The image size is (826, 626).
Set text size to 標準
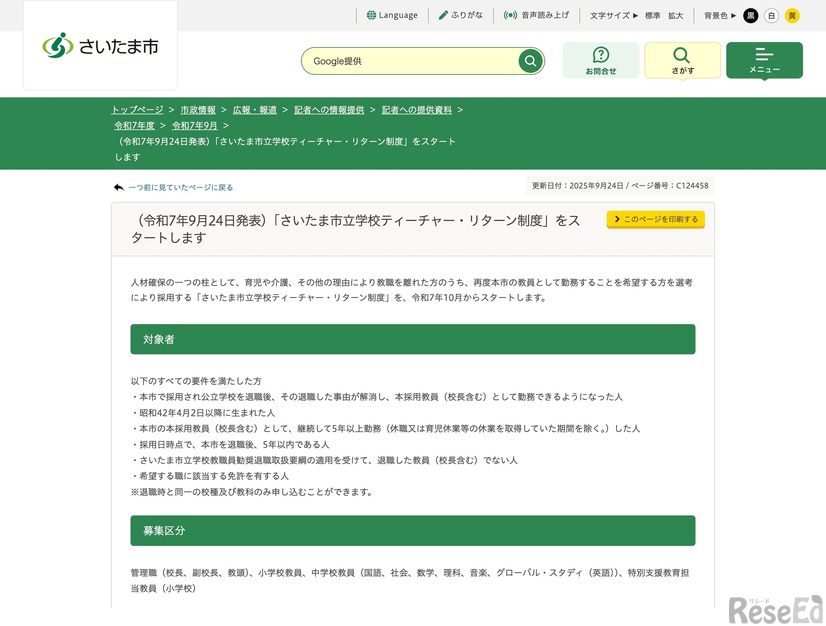pos(653,16)
